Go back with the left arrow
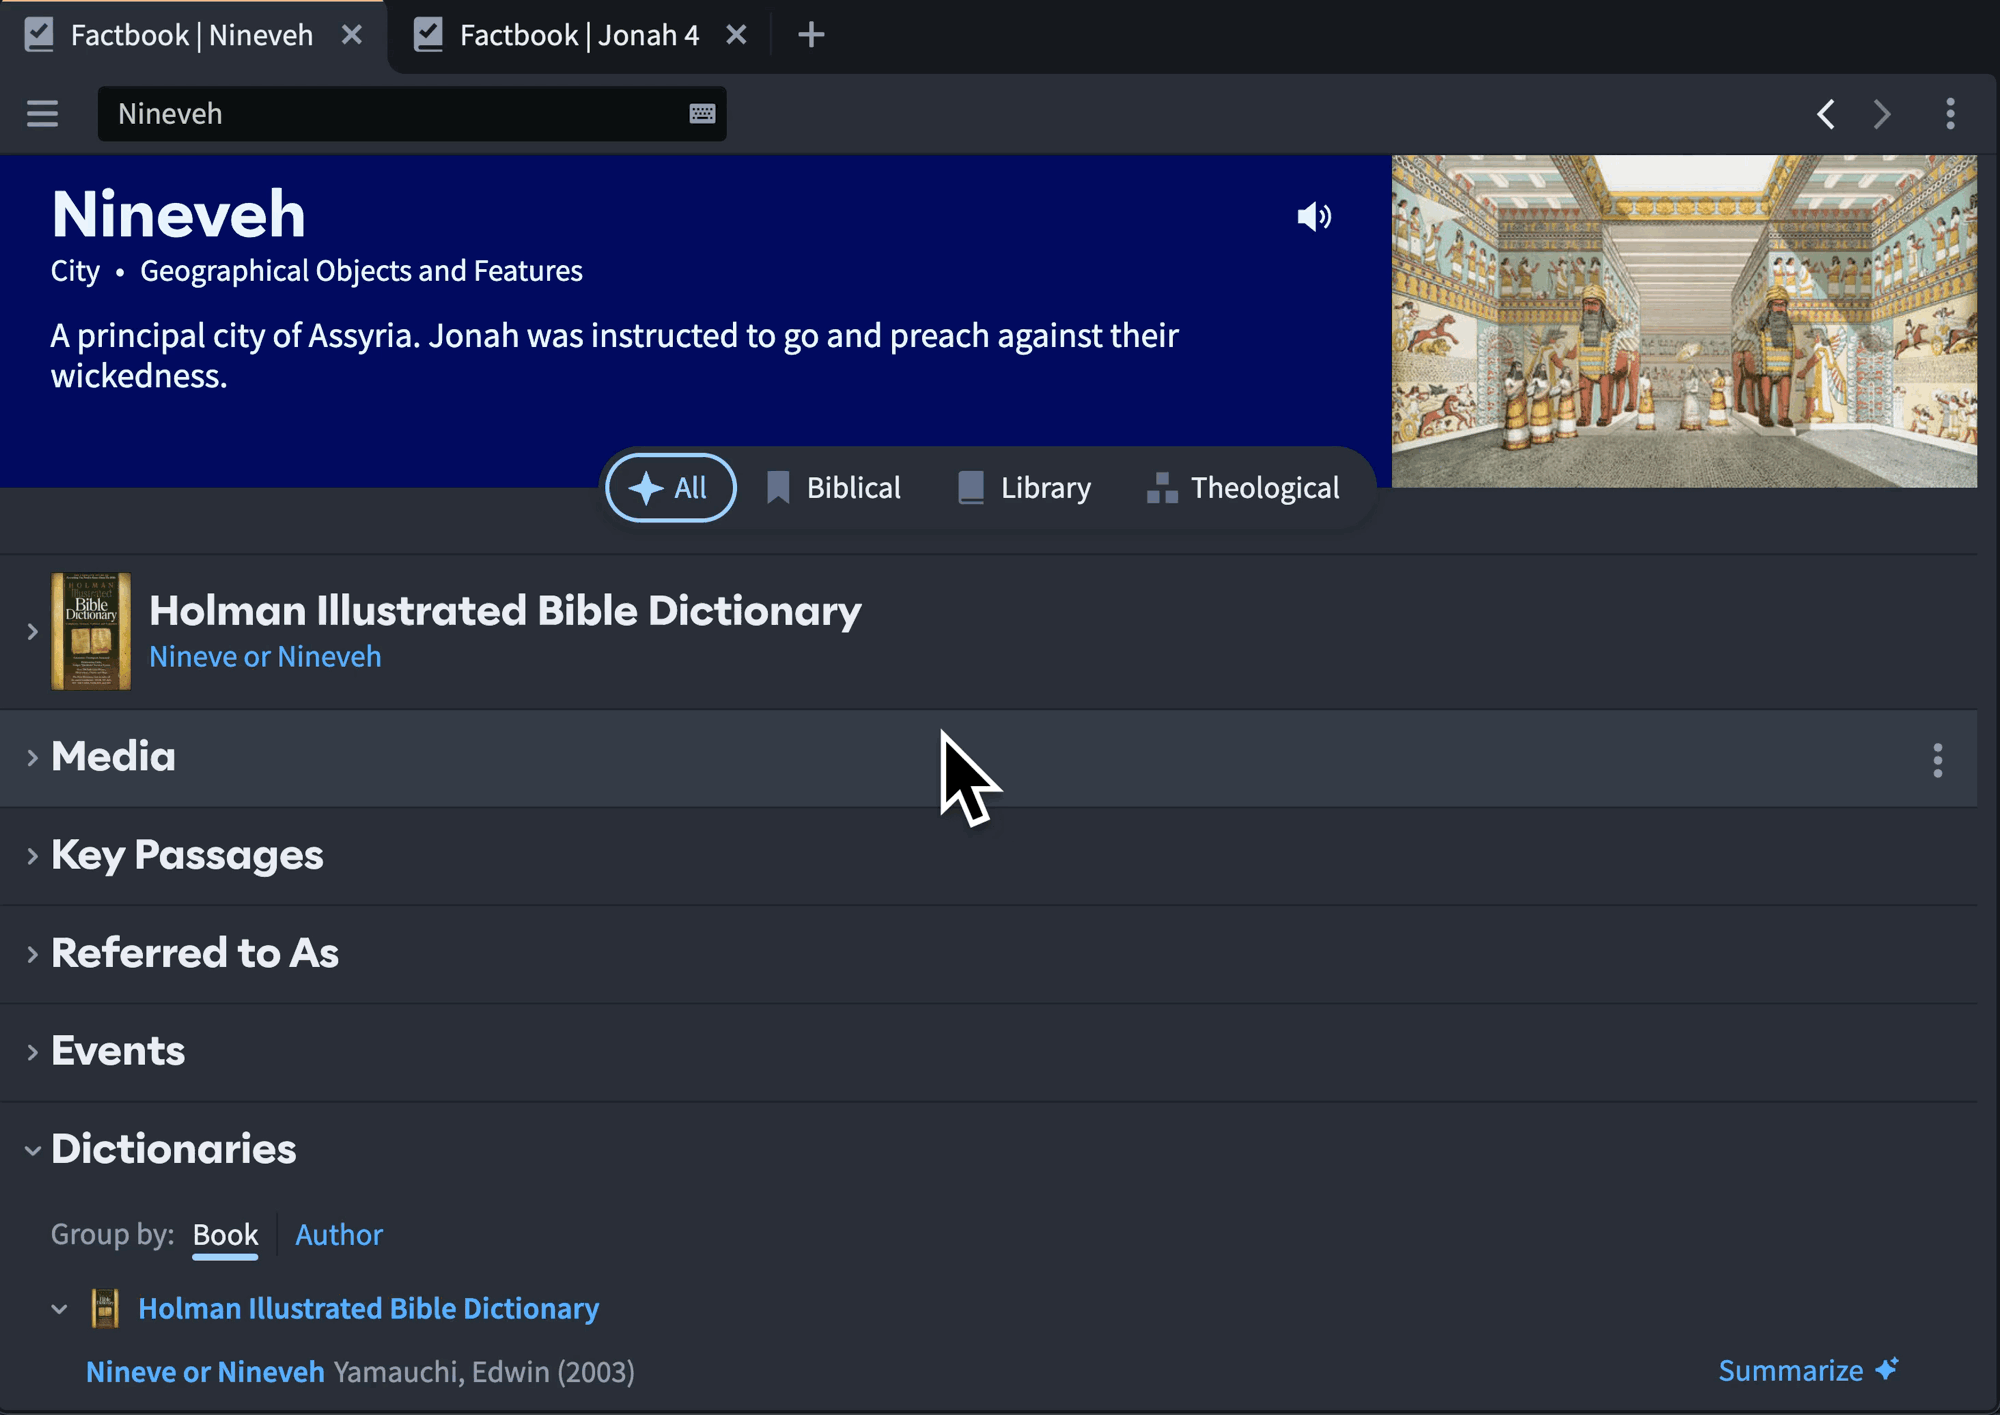The height and width of the screenshot is (1415, 2000). coord(1825,114)
